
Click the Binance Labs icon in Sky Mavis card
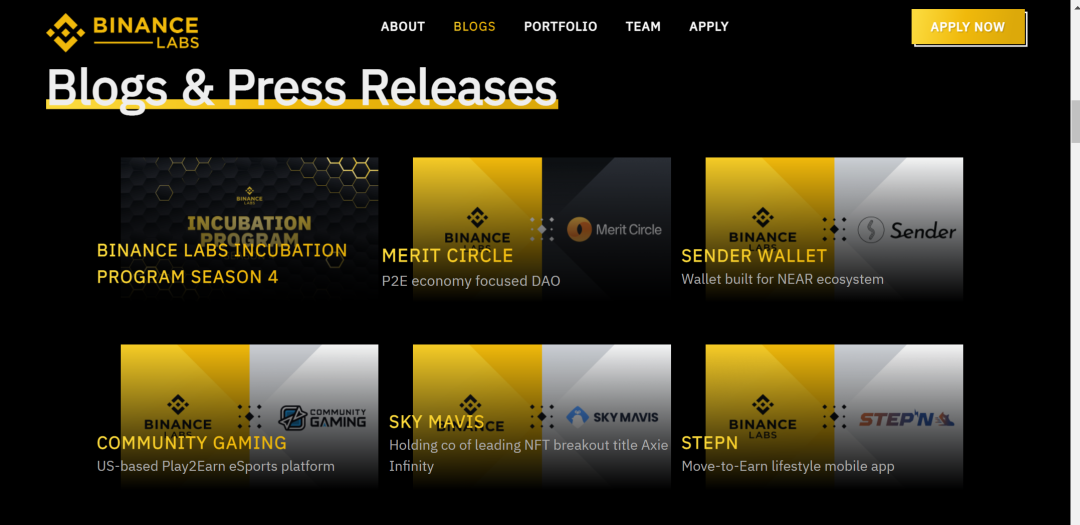(x=470, y=405)
